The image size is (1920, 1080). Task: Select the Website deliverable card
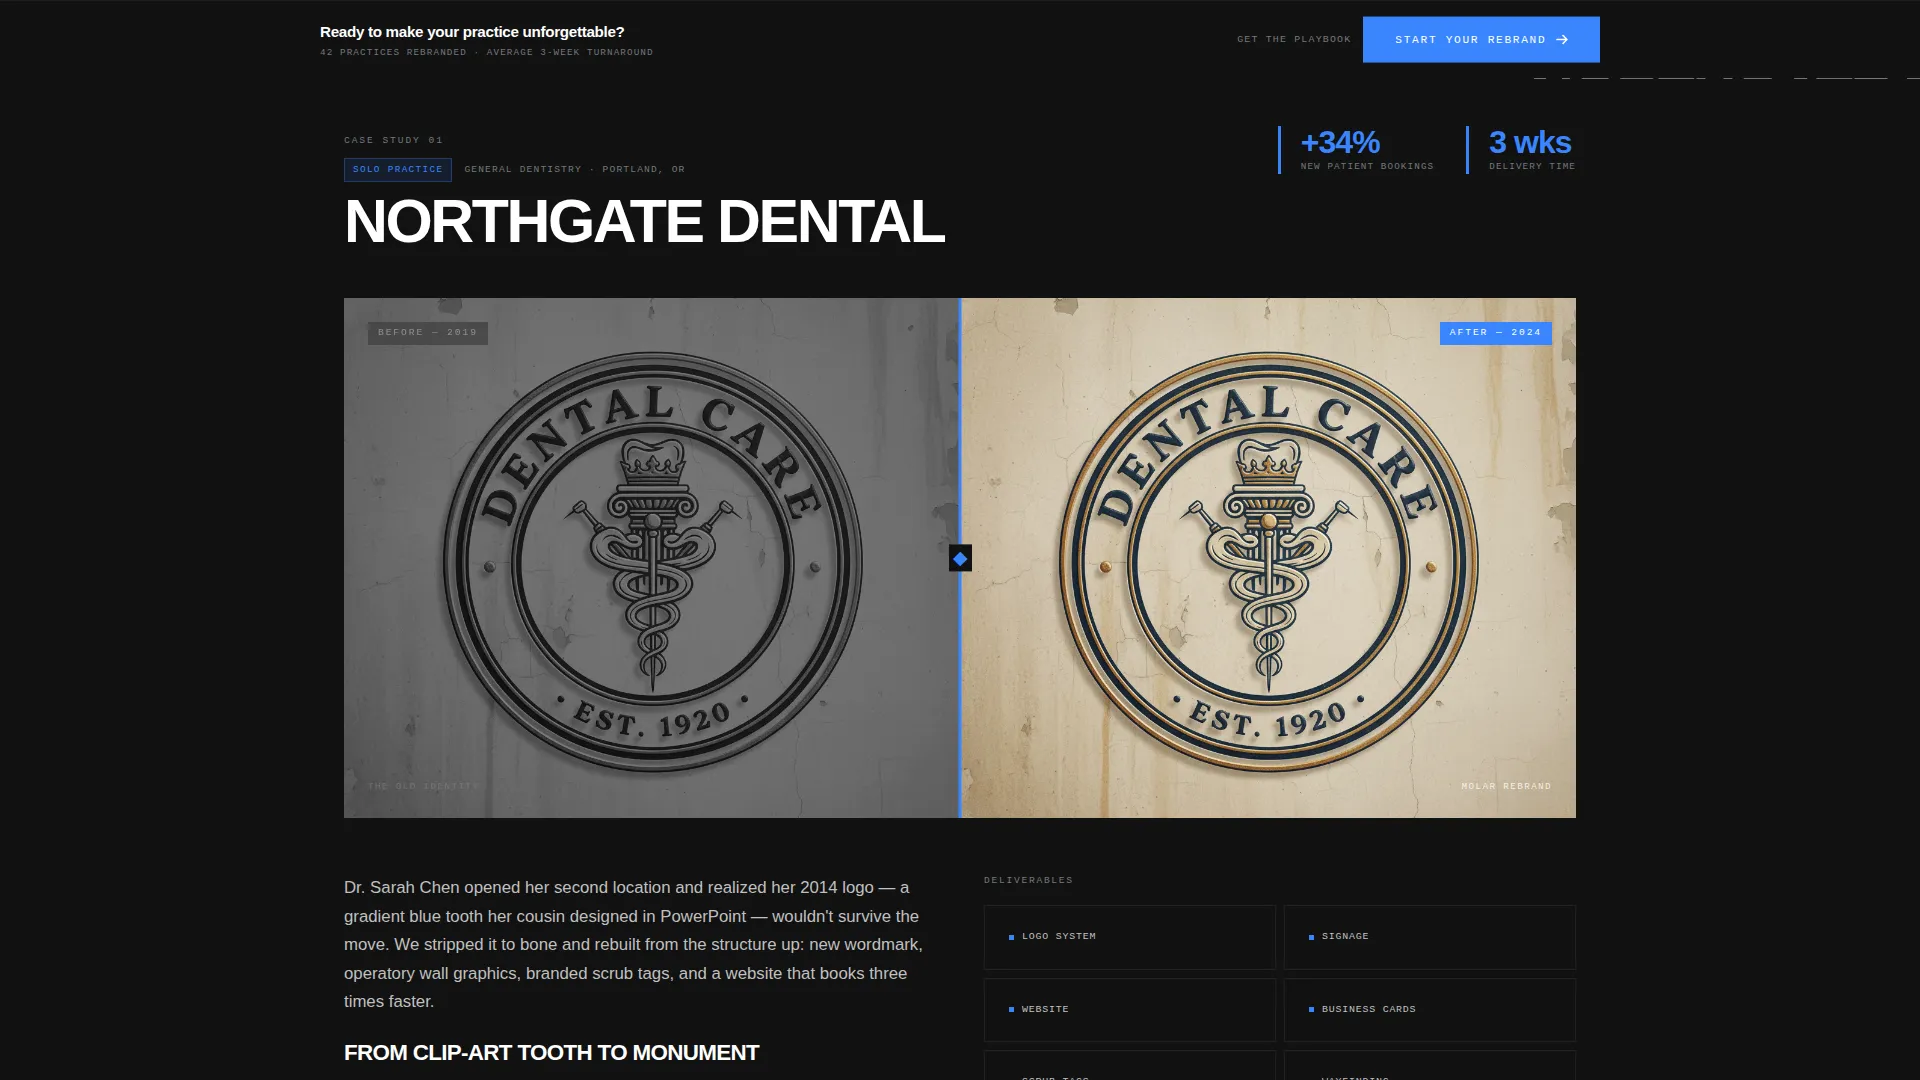pyautogui.click(x=1130, y=1010)
